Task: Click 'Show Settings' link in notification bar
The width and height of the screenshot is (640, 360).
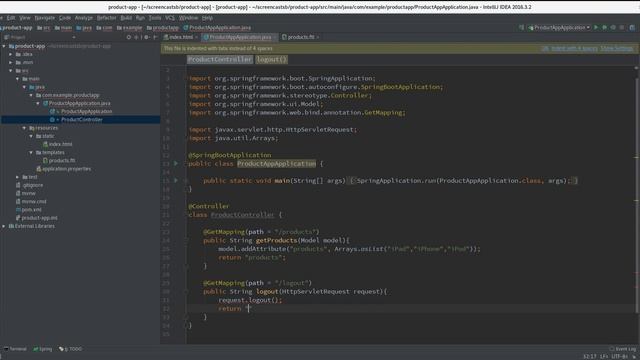Action: 617,48
